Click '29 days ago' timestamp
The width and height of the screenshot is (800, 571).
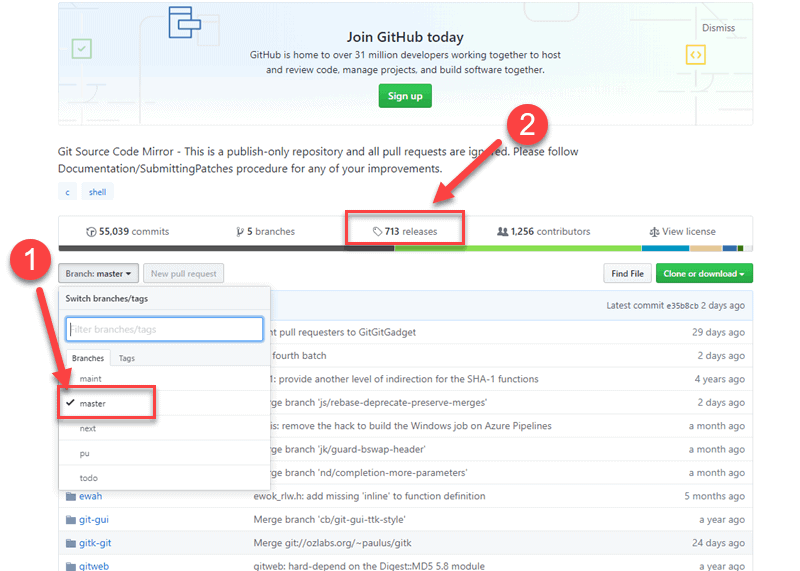(x=718, y=332)
